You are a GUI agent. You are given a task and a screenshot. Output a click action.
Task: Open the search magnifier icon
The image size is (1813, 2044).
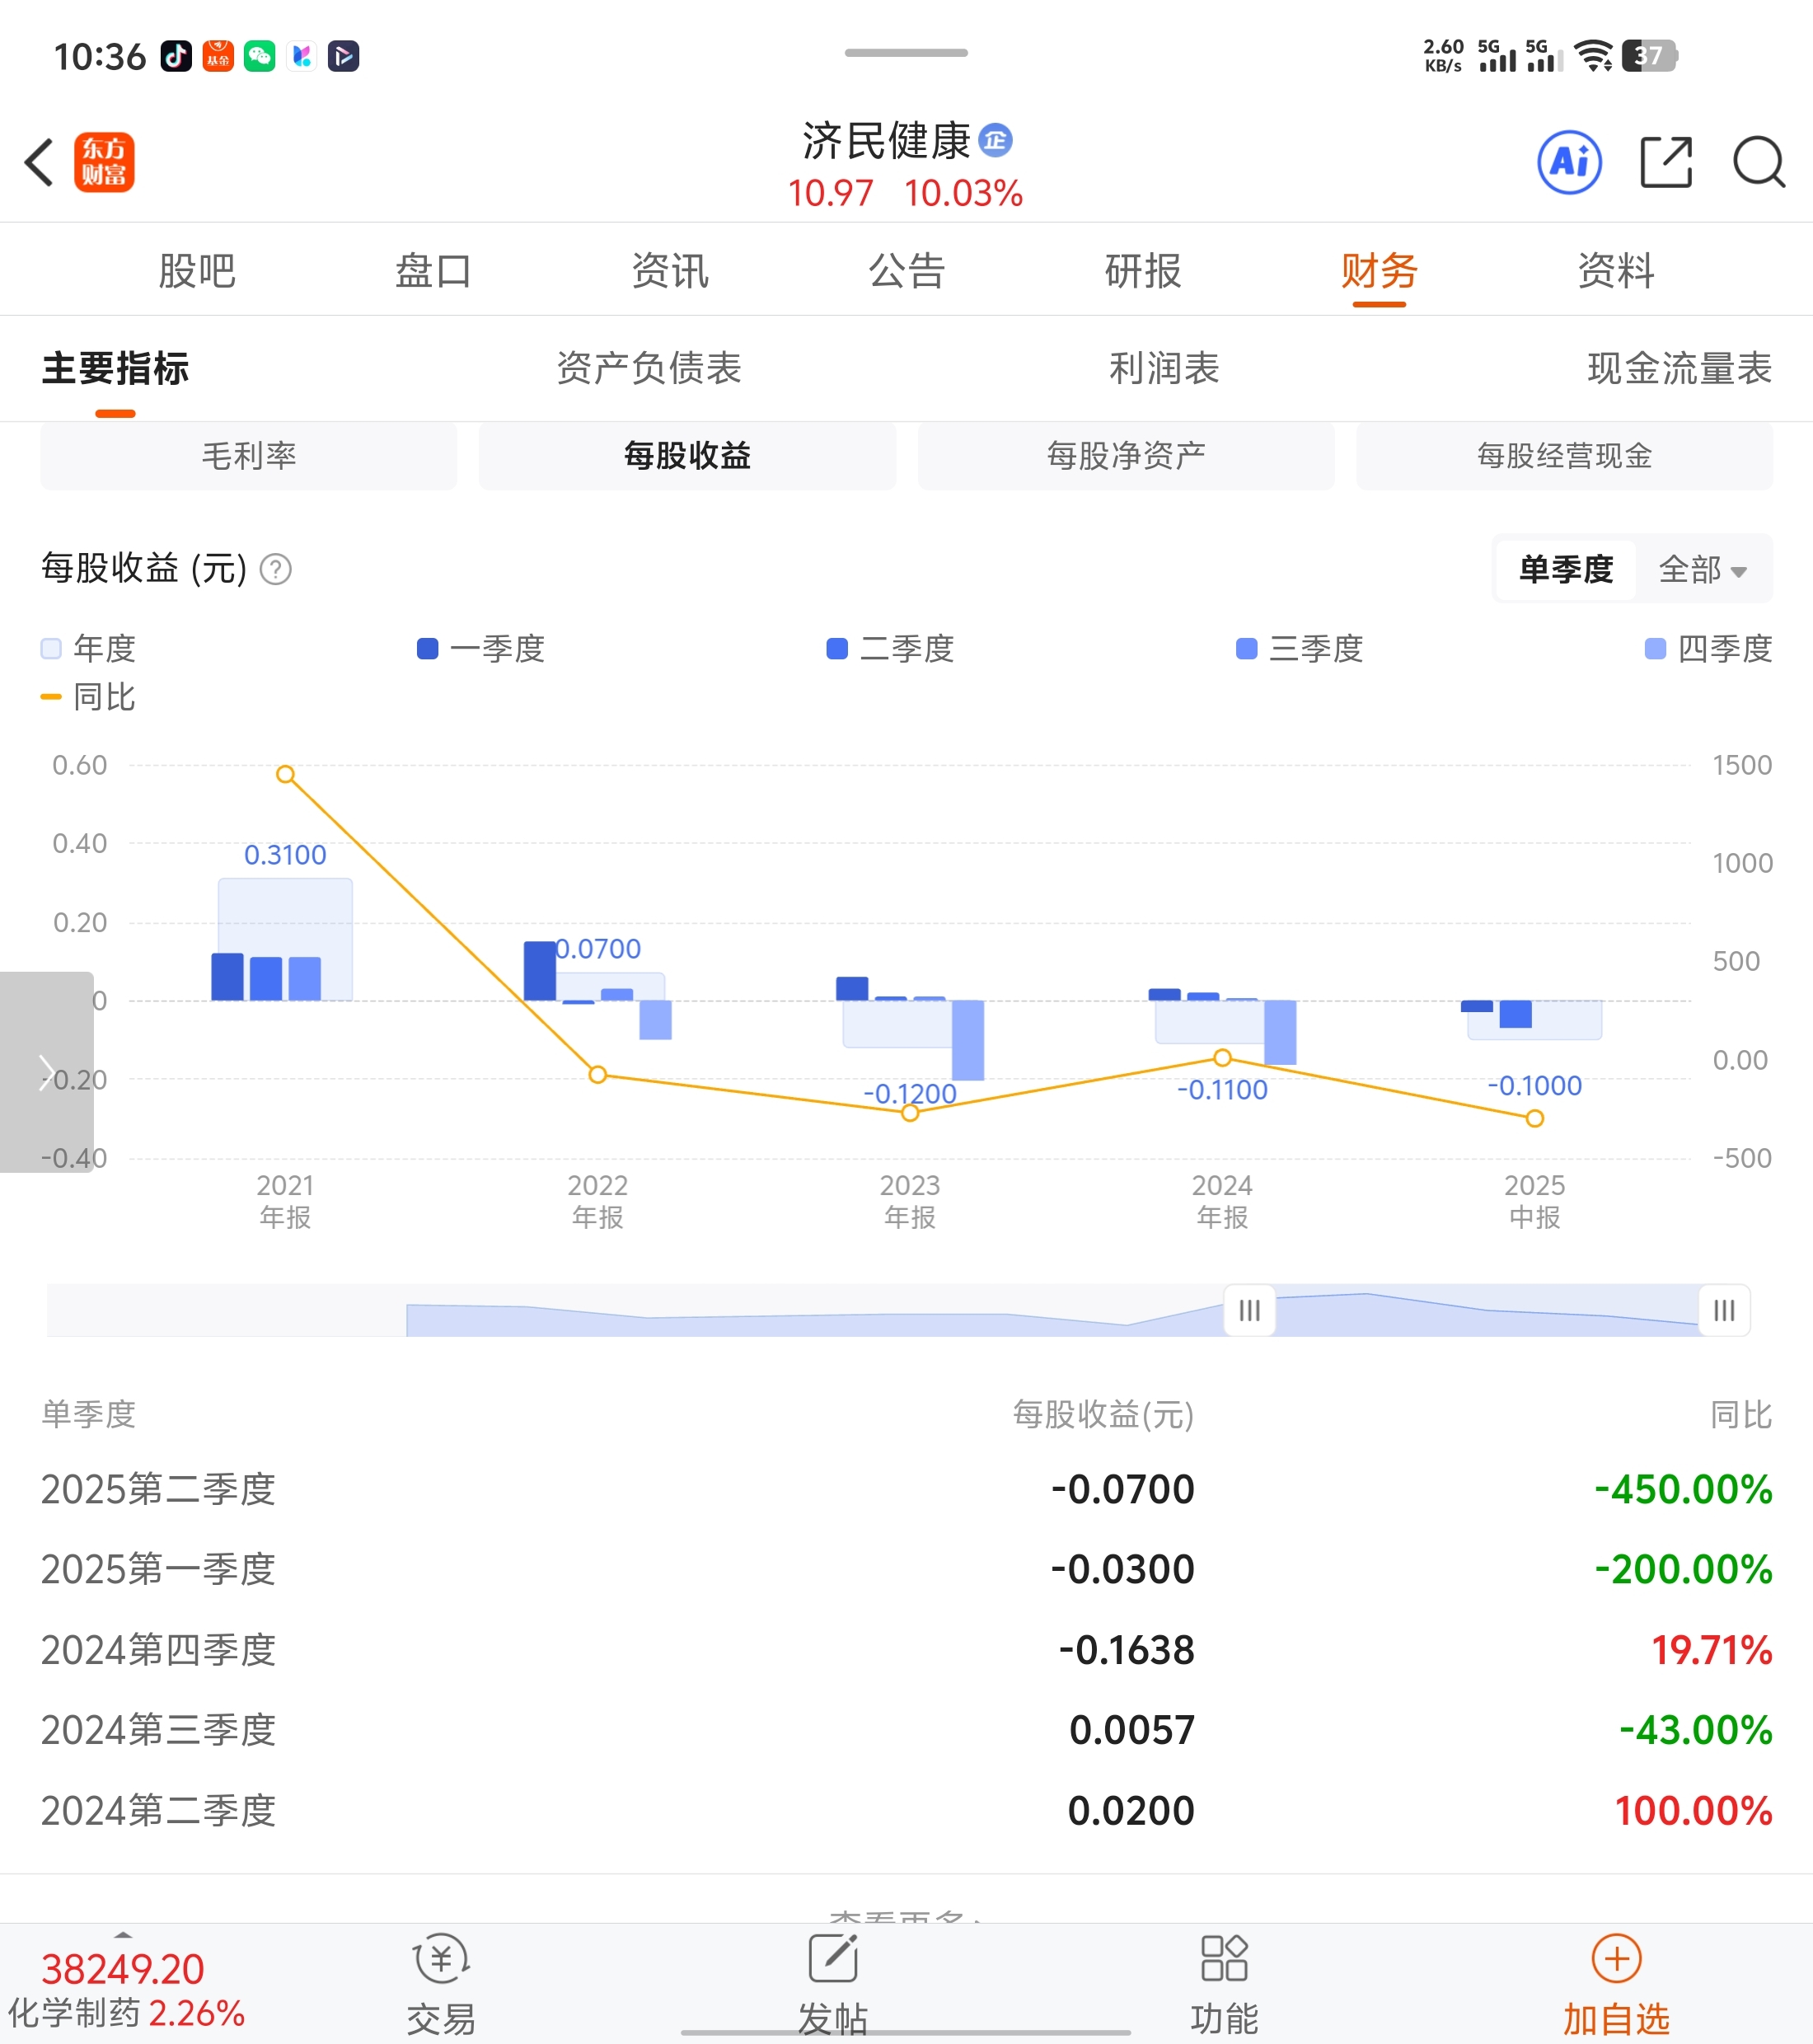[1758, 163]
